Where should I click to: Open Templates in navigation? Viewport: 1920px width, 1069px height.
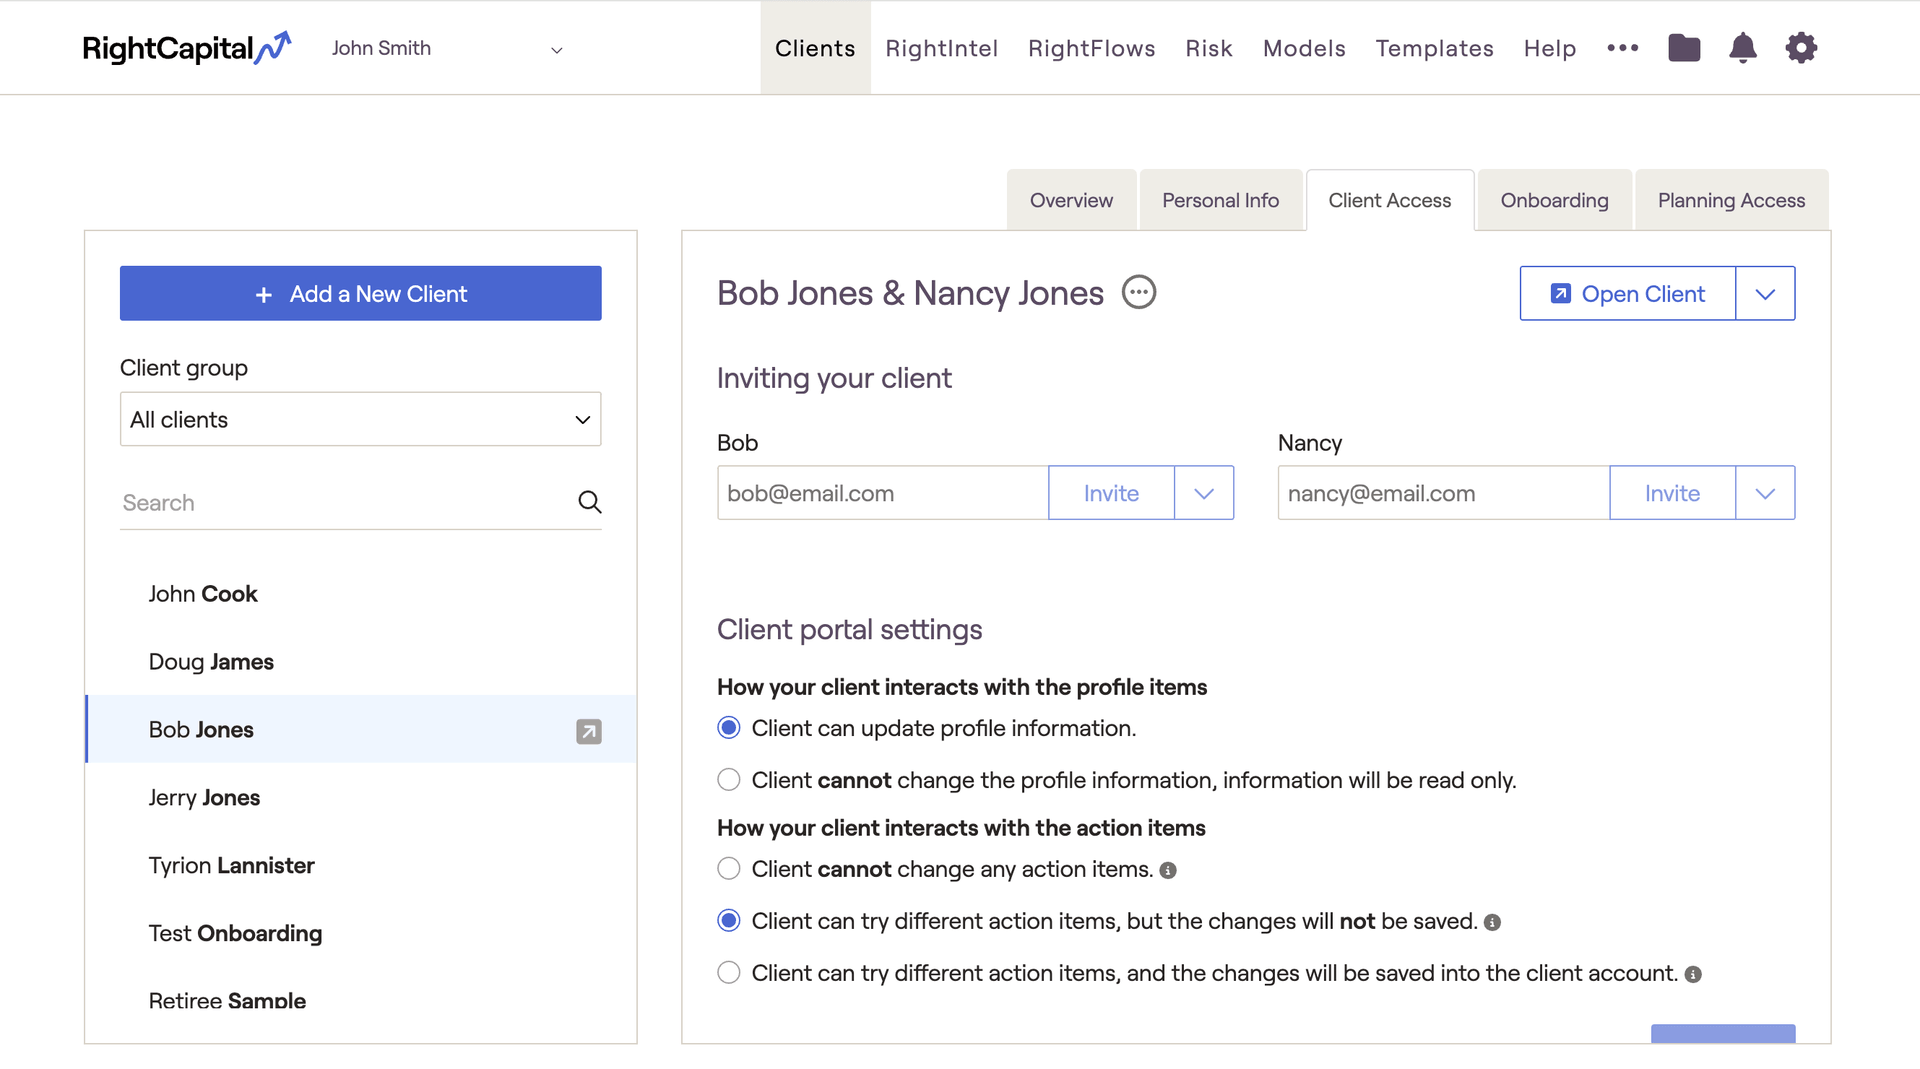click(1434, 48)
